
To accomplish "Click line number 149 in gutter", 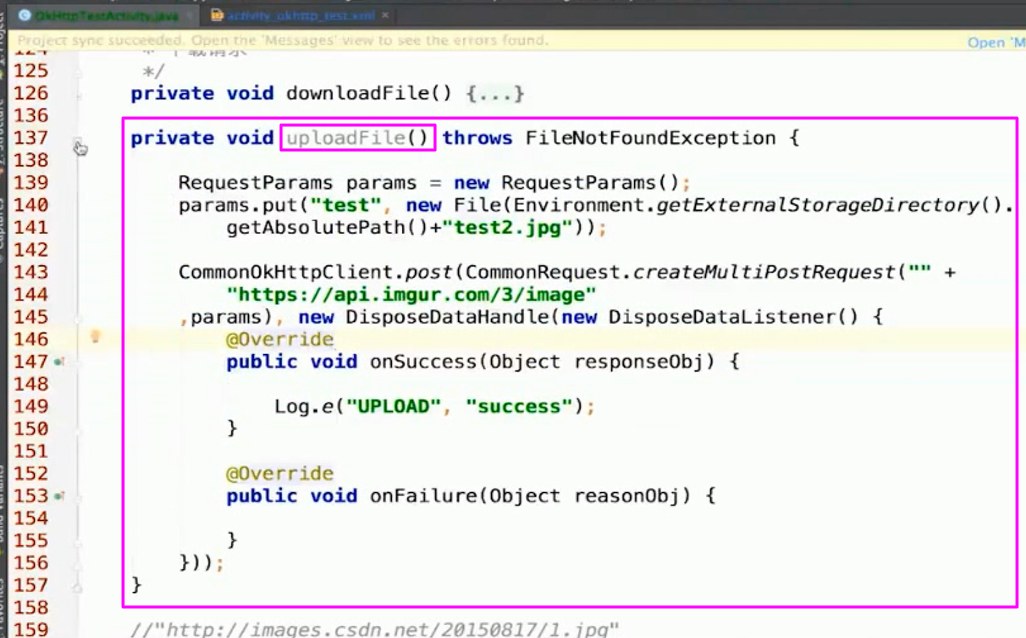I will [30, 406].
